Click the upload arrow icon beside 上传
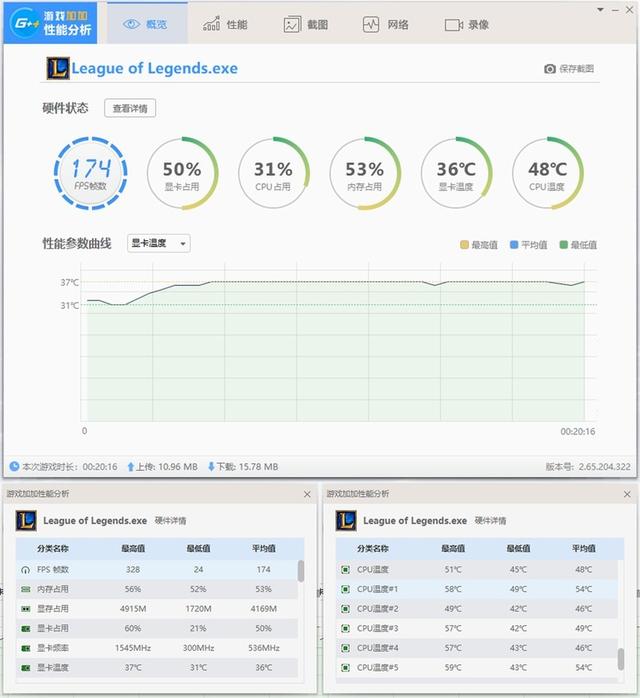 [x=131, y=467]
